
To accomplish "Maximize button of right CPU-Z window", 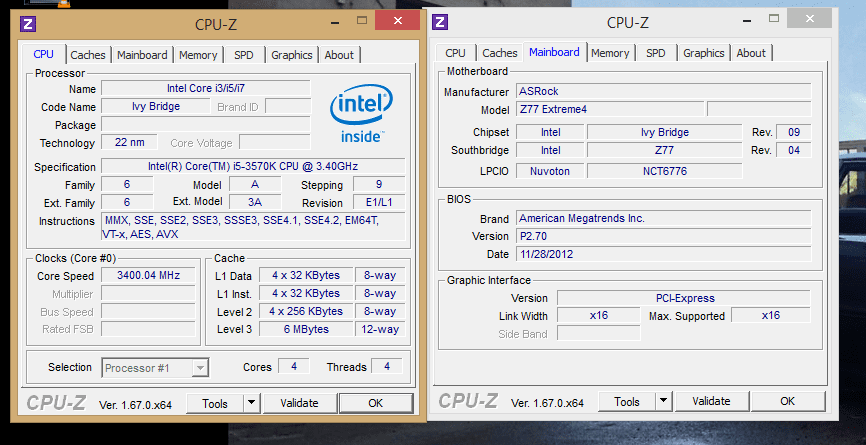I will tap(774, 19).
